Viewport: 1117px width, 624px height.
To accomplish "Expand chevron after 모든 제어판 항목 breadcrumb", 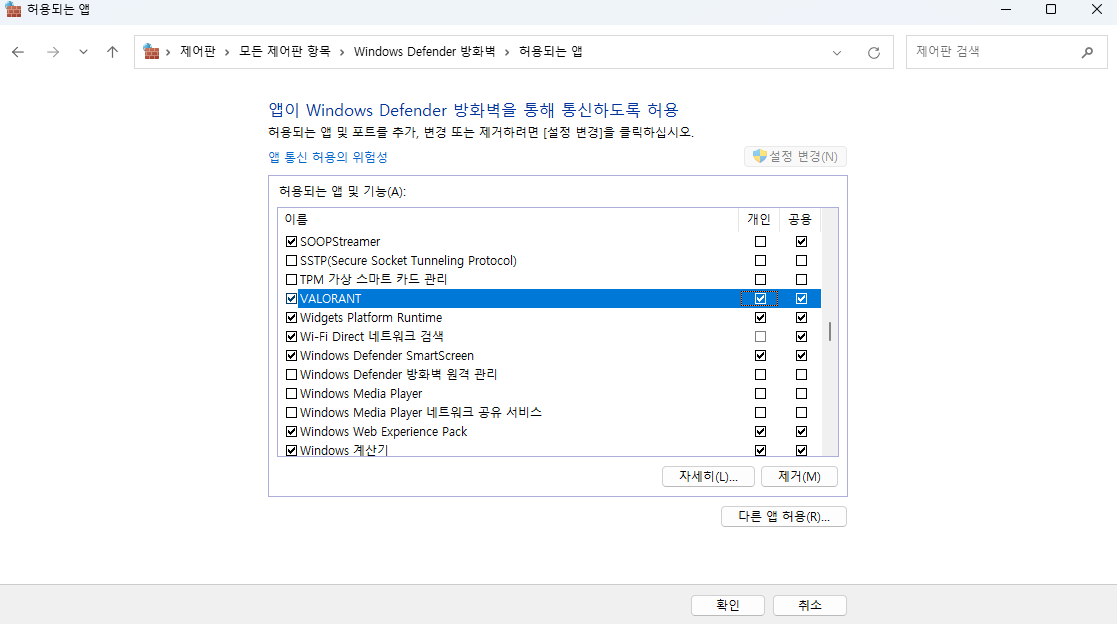I will [x=342, y=52].
